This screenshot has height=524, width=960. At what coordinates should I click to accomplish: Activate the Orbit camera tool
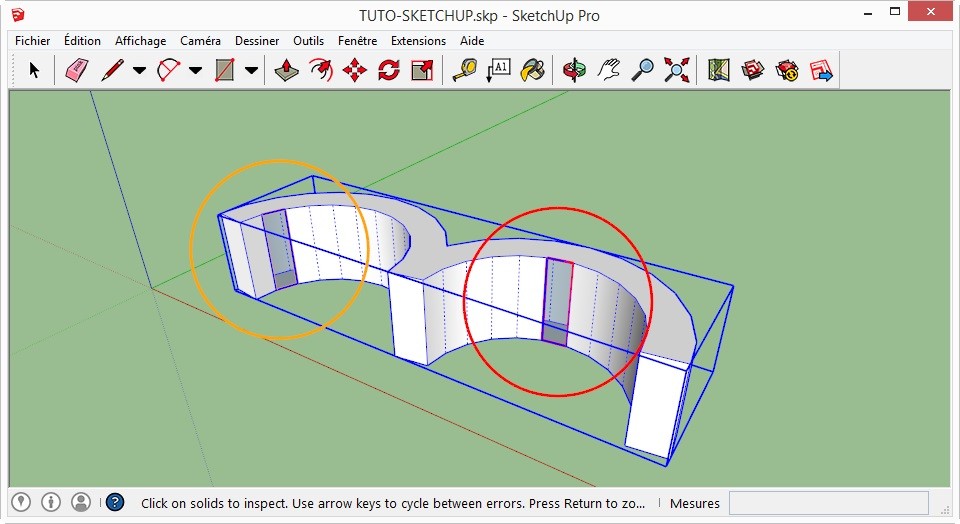pos(574,70)
